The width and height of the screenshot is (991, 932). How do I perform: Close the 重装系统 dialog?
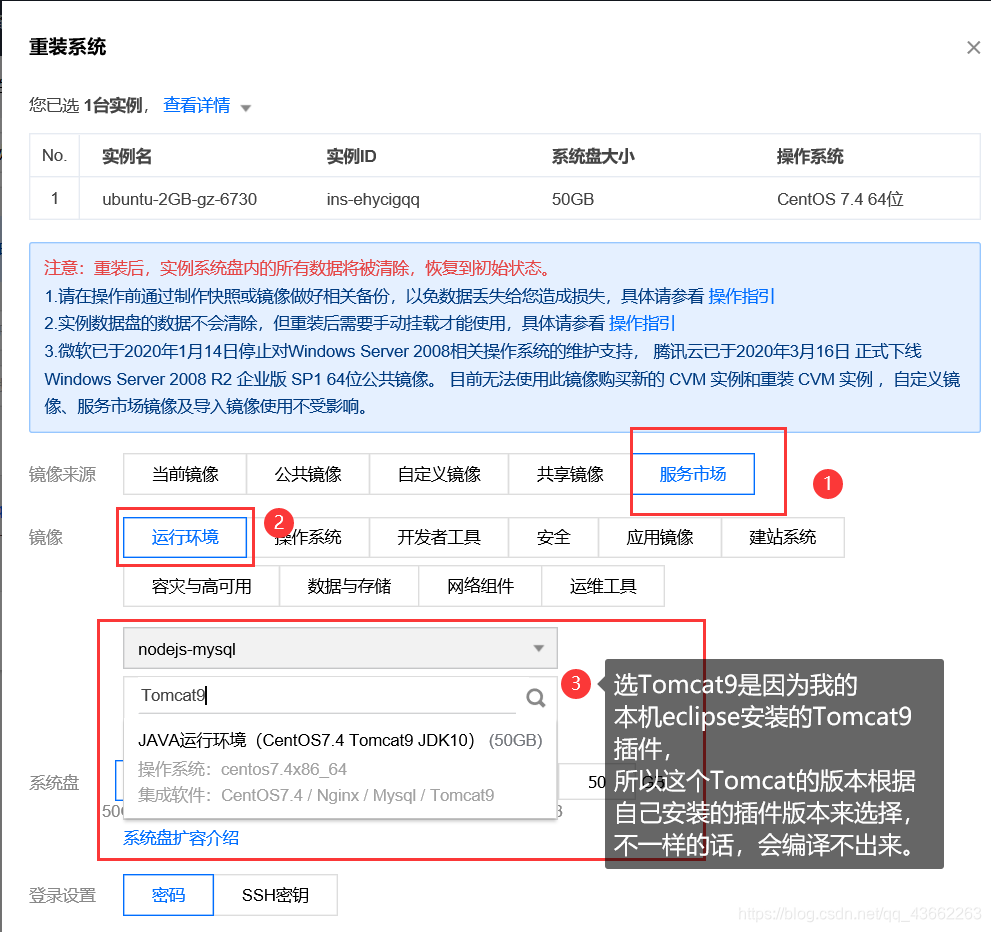point(973,47)
